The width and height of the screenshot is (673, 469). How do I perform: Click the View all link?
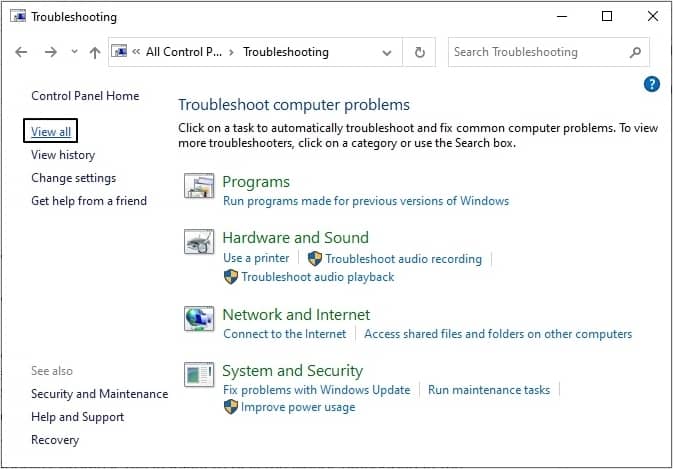pos(51,132)
